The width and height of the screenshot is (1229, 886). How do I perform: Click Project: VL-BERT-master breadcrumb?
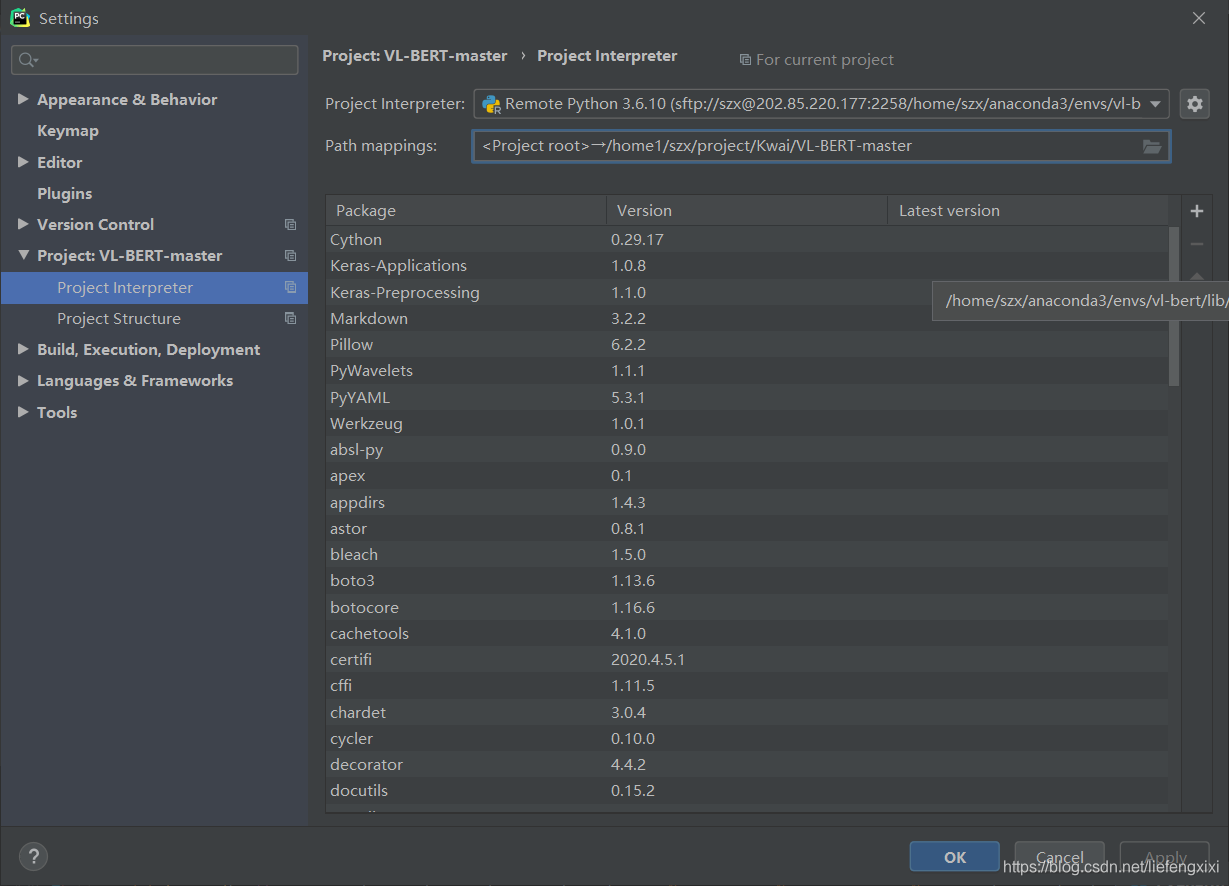[415, 56]
